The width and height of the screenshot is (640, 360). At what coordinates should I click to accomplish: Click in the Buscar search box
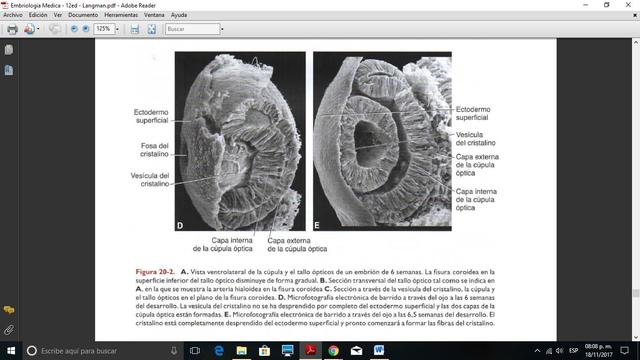point(192,29)
